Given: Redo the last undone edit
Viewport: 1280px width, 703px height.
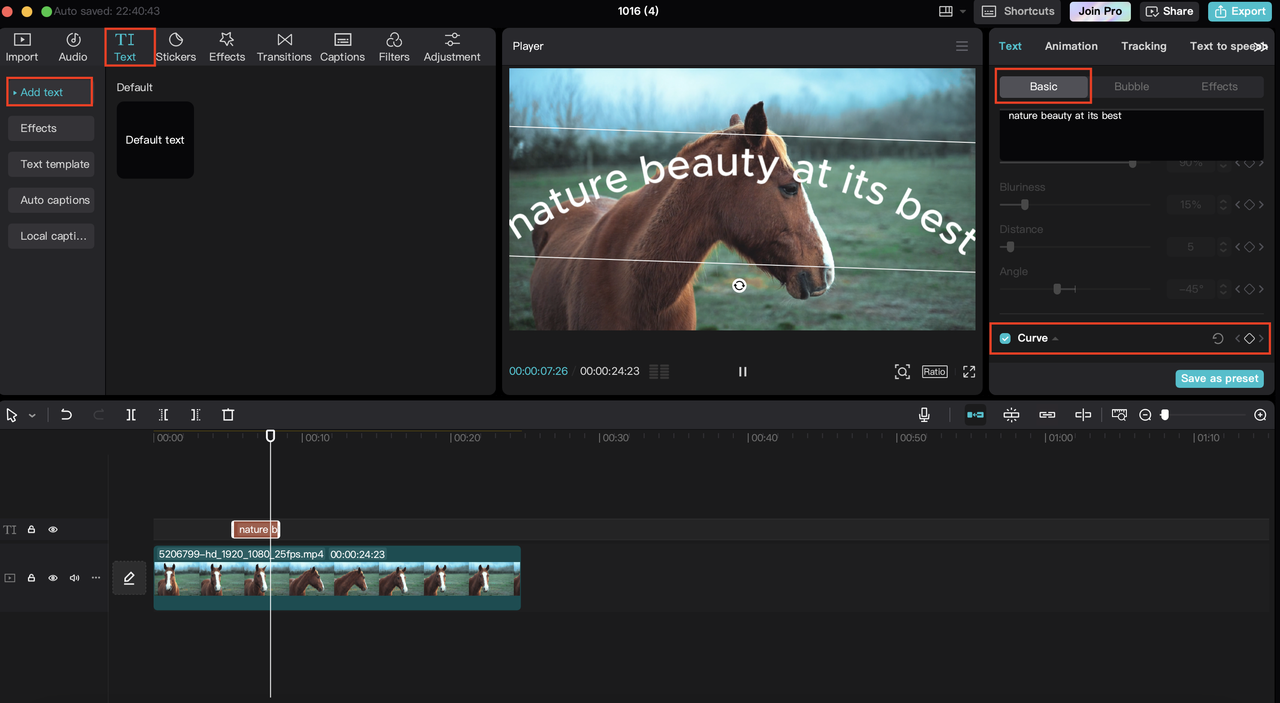Looking at the screenshot, I should click(98, 415).
